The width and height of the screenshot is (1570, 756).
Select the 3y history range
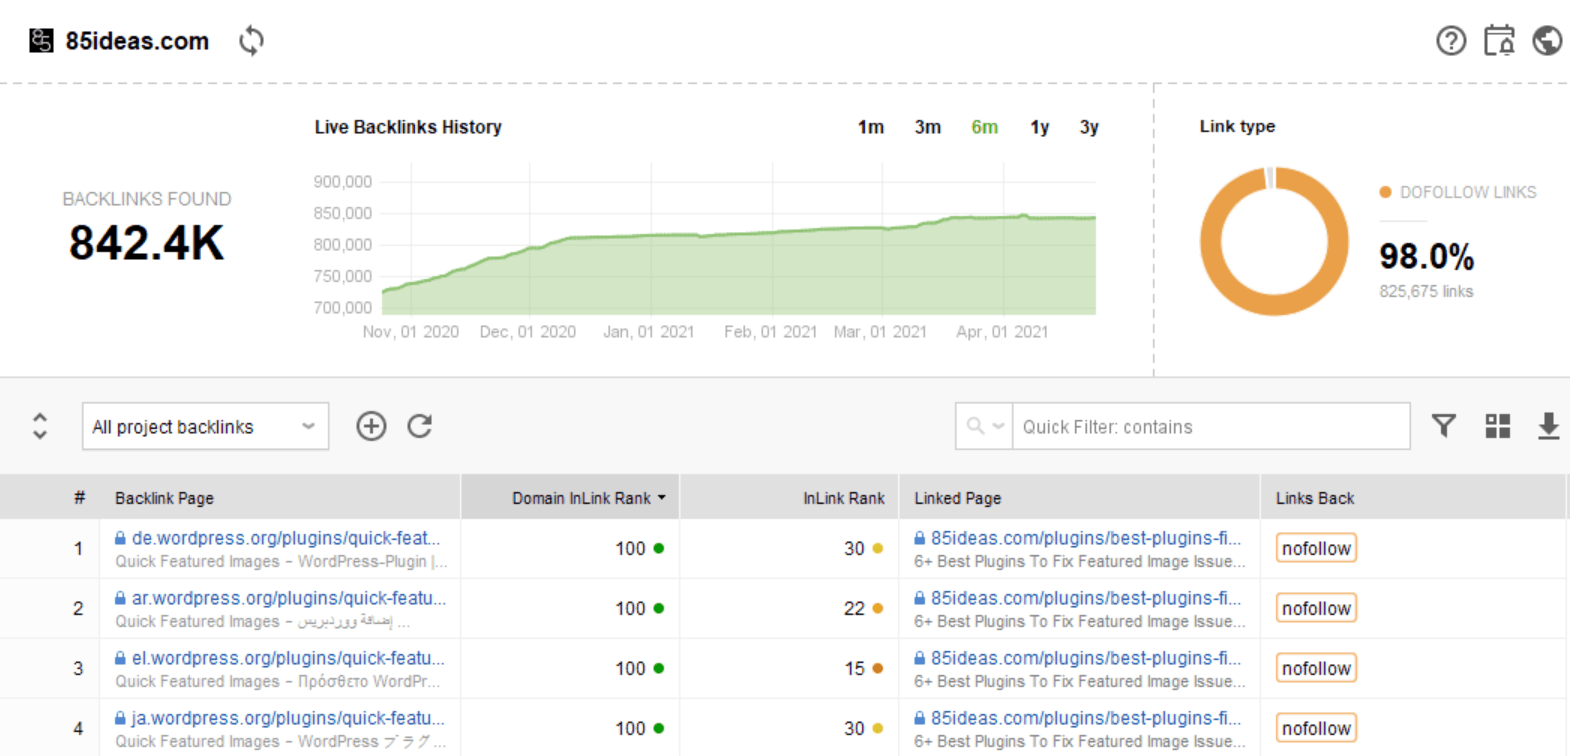(x=1089, y=127)
